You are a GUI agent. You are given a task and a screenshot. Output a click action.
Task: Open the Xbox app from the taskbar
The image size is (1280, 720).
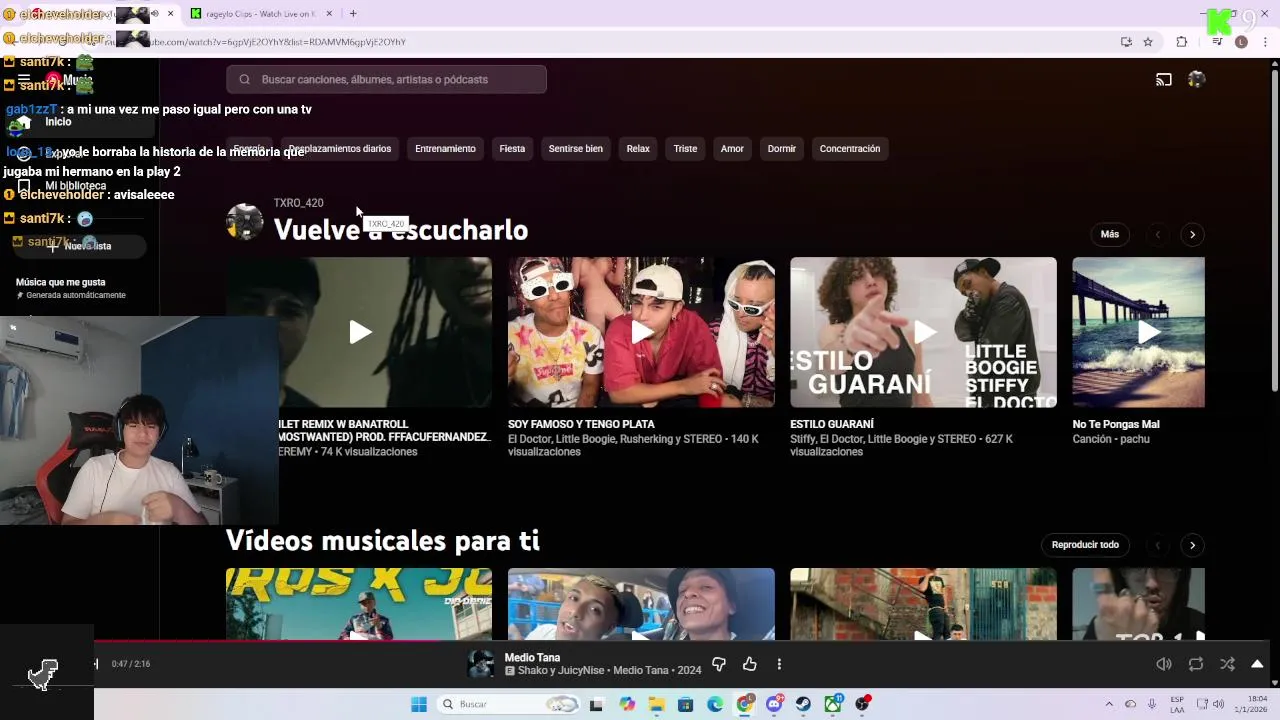(x=833, y=704)
